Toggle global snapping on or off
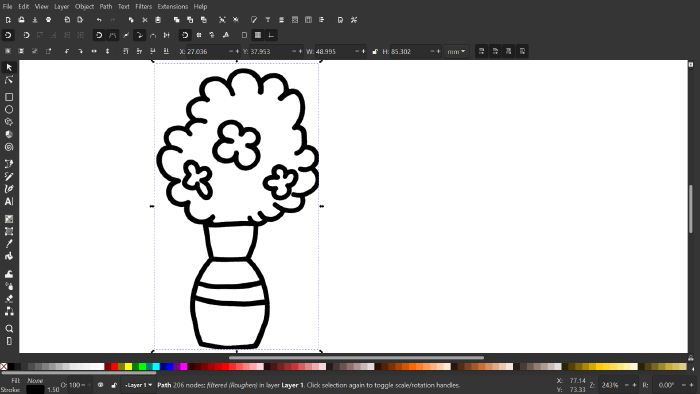 point(8,35)
